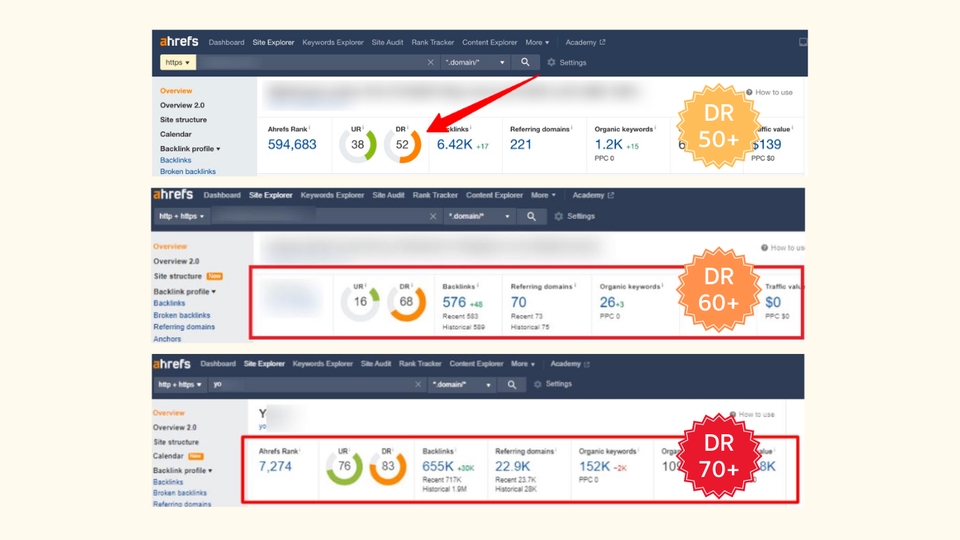
Task: Click the ahrefs logo in the top panel
Action: point(179,42)
